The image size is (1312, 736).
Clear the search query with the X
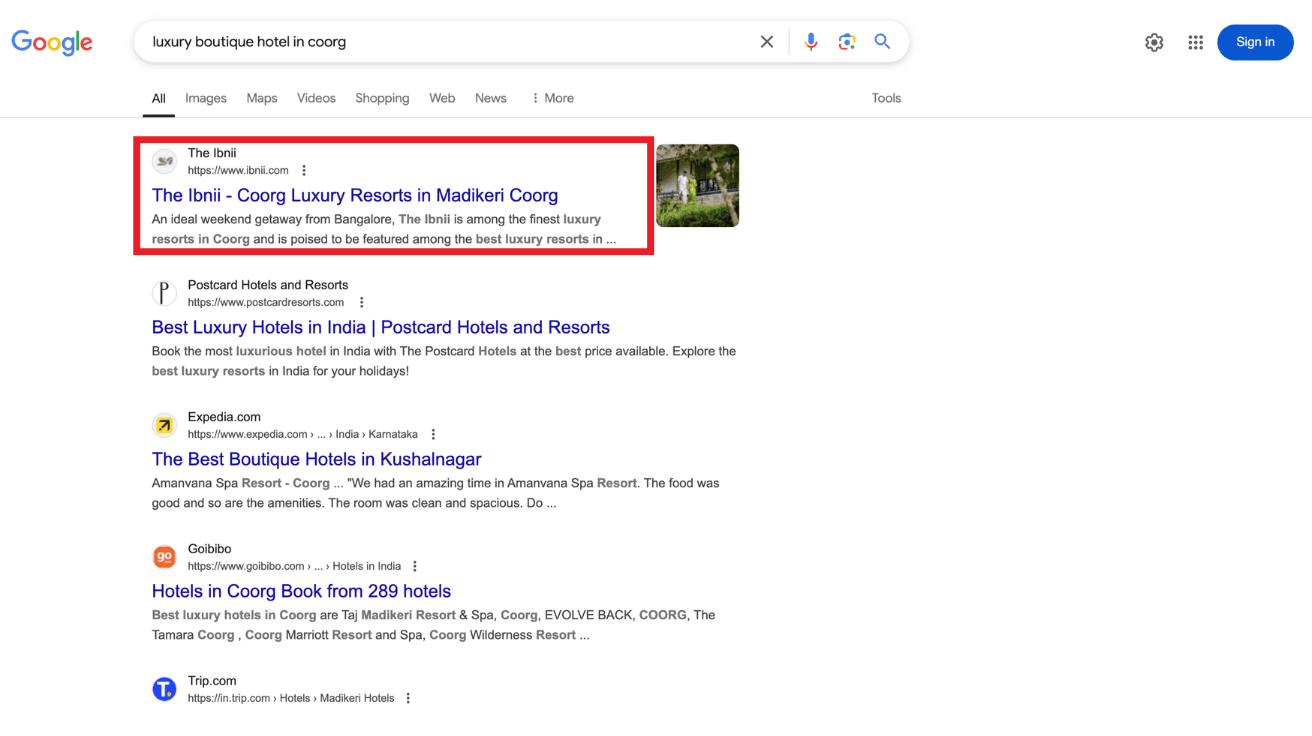(766, 41)
